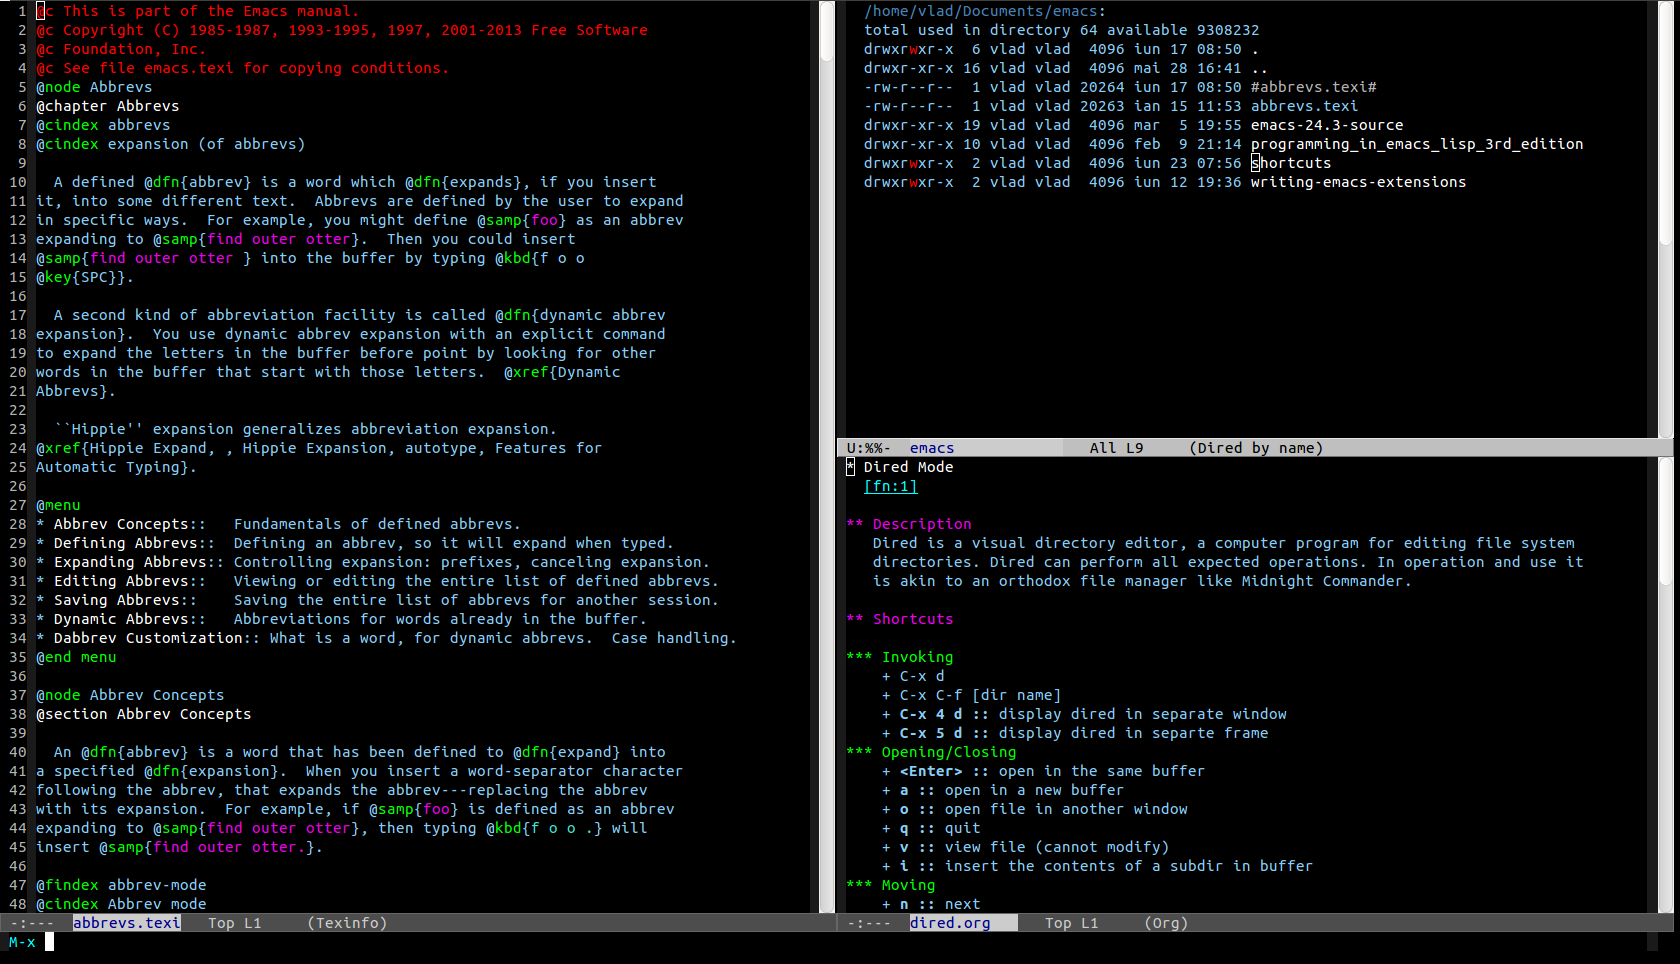Click the U:%%- status in dired mode line
Screen dimensions: 1680x964
click(x=868, y=448)
